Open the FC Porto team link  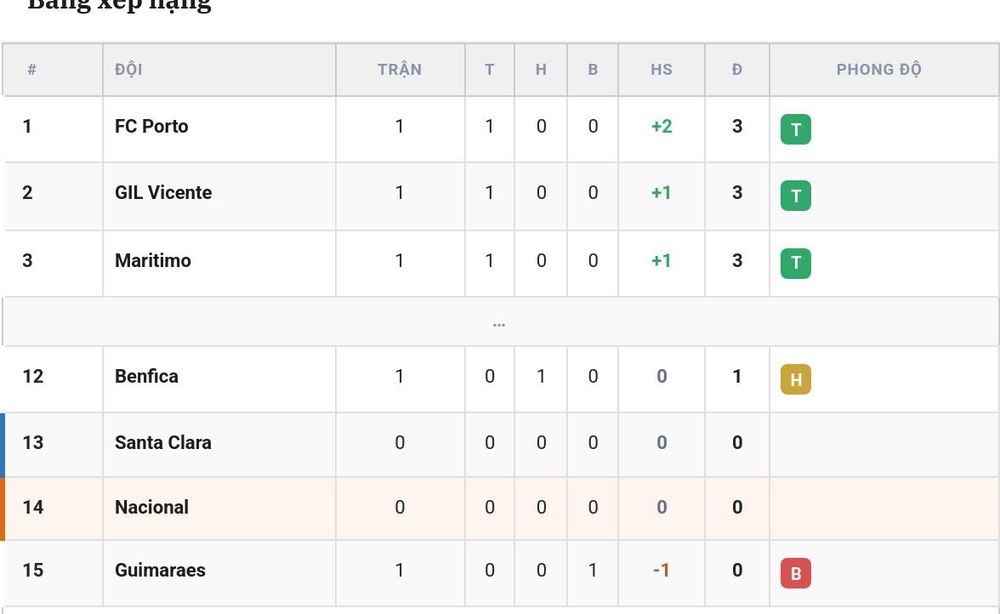(x=151, y=126)
